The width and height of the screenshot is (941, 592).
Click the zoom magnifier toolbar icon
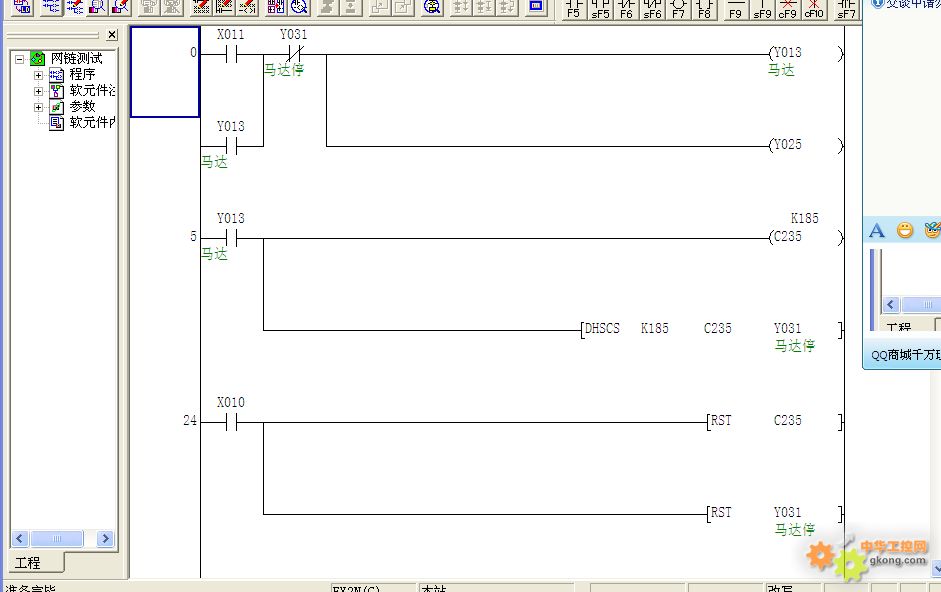[x=432, y=8]
